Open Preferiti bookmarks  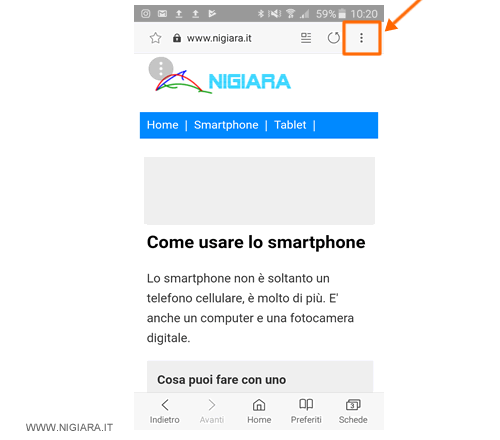point(306,411)
